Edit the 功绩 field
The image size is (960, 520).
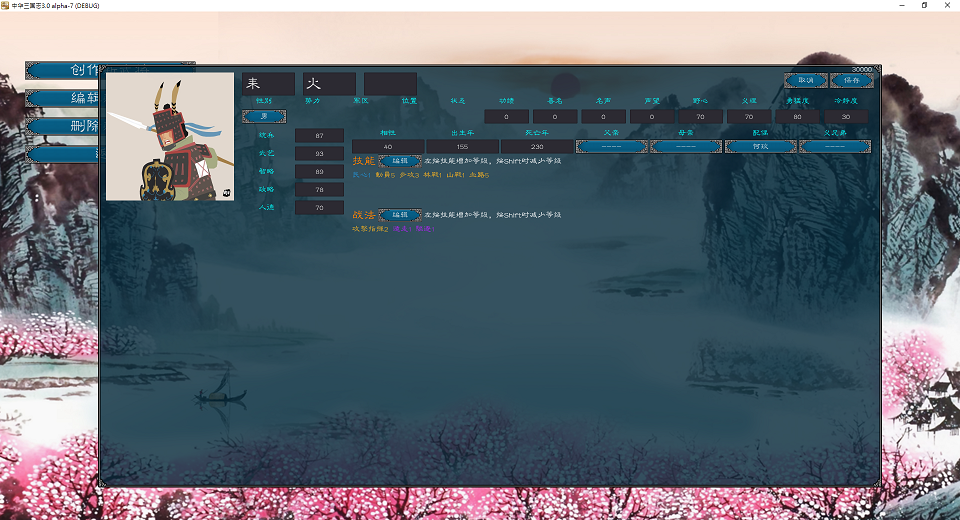tap(506, 116)
